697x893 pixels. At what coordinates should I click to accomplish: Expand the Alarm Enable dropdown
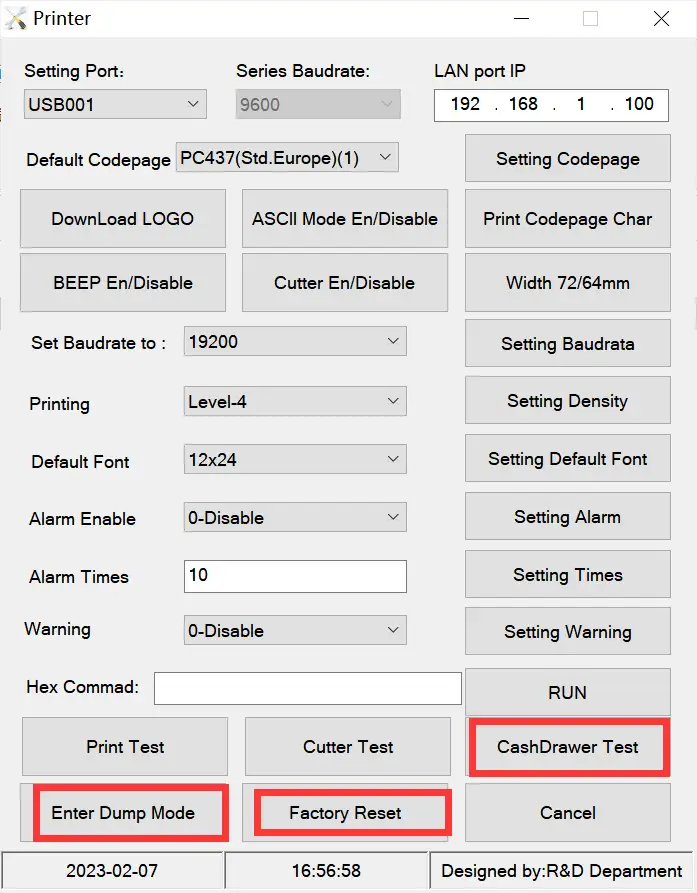(x=295, y=518)
